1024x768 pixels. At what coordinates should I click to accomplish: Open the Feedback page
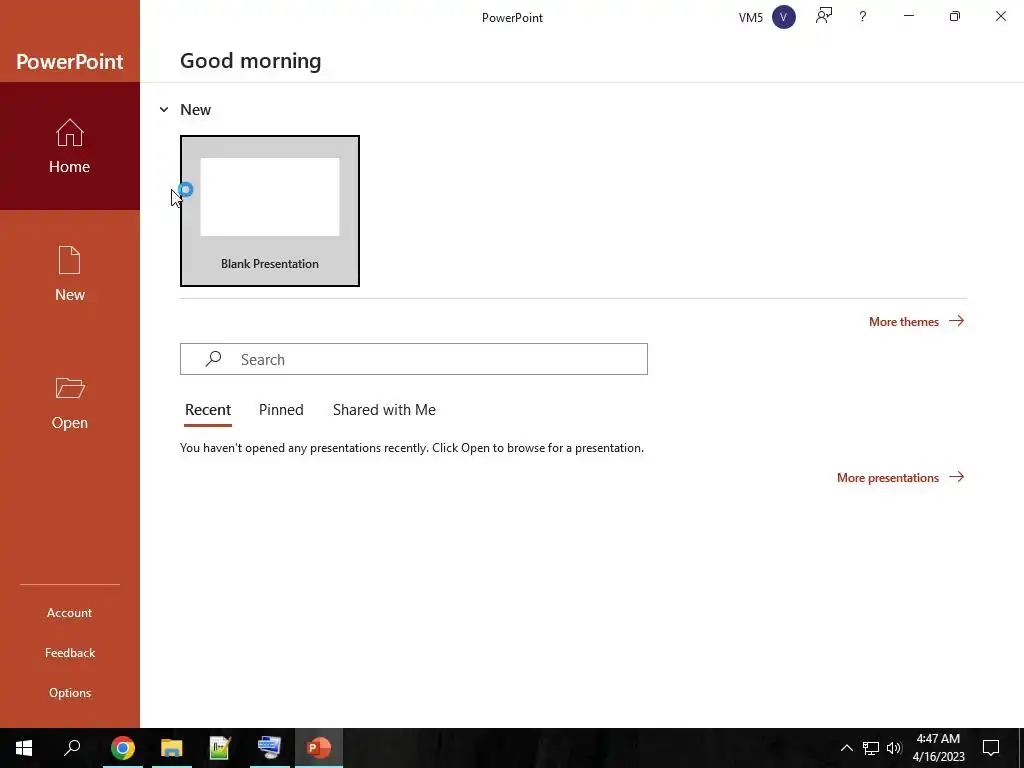70,652
